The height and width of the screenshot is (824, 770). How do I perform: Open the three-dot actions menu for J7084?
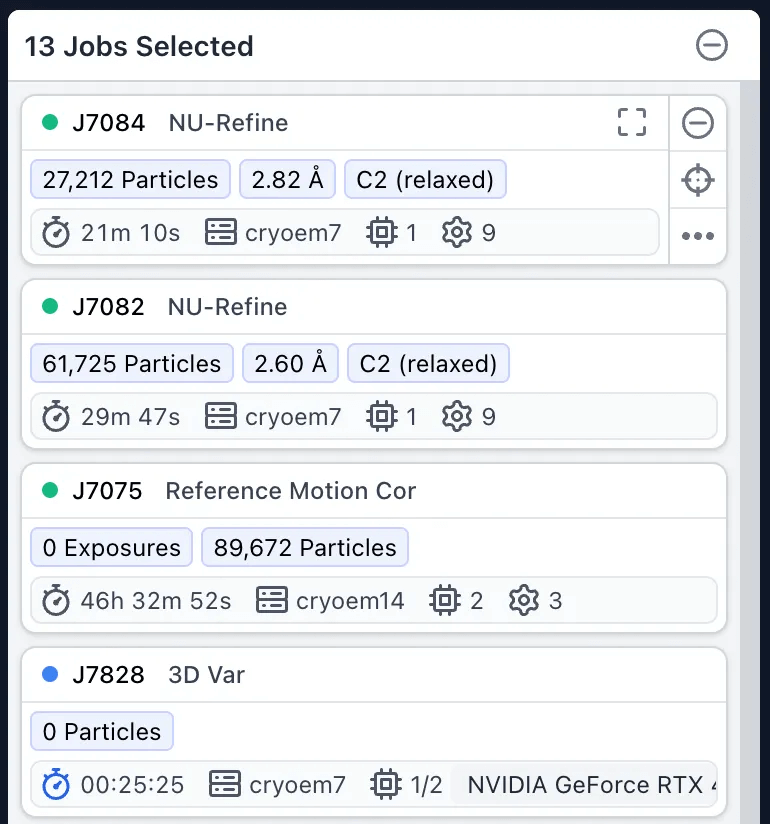(698, 236)
